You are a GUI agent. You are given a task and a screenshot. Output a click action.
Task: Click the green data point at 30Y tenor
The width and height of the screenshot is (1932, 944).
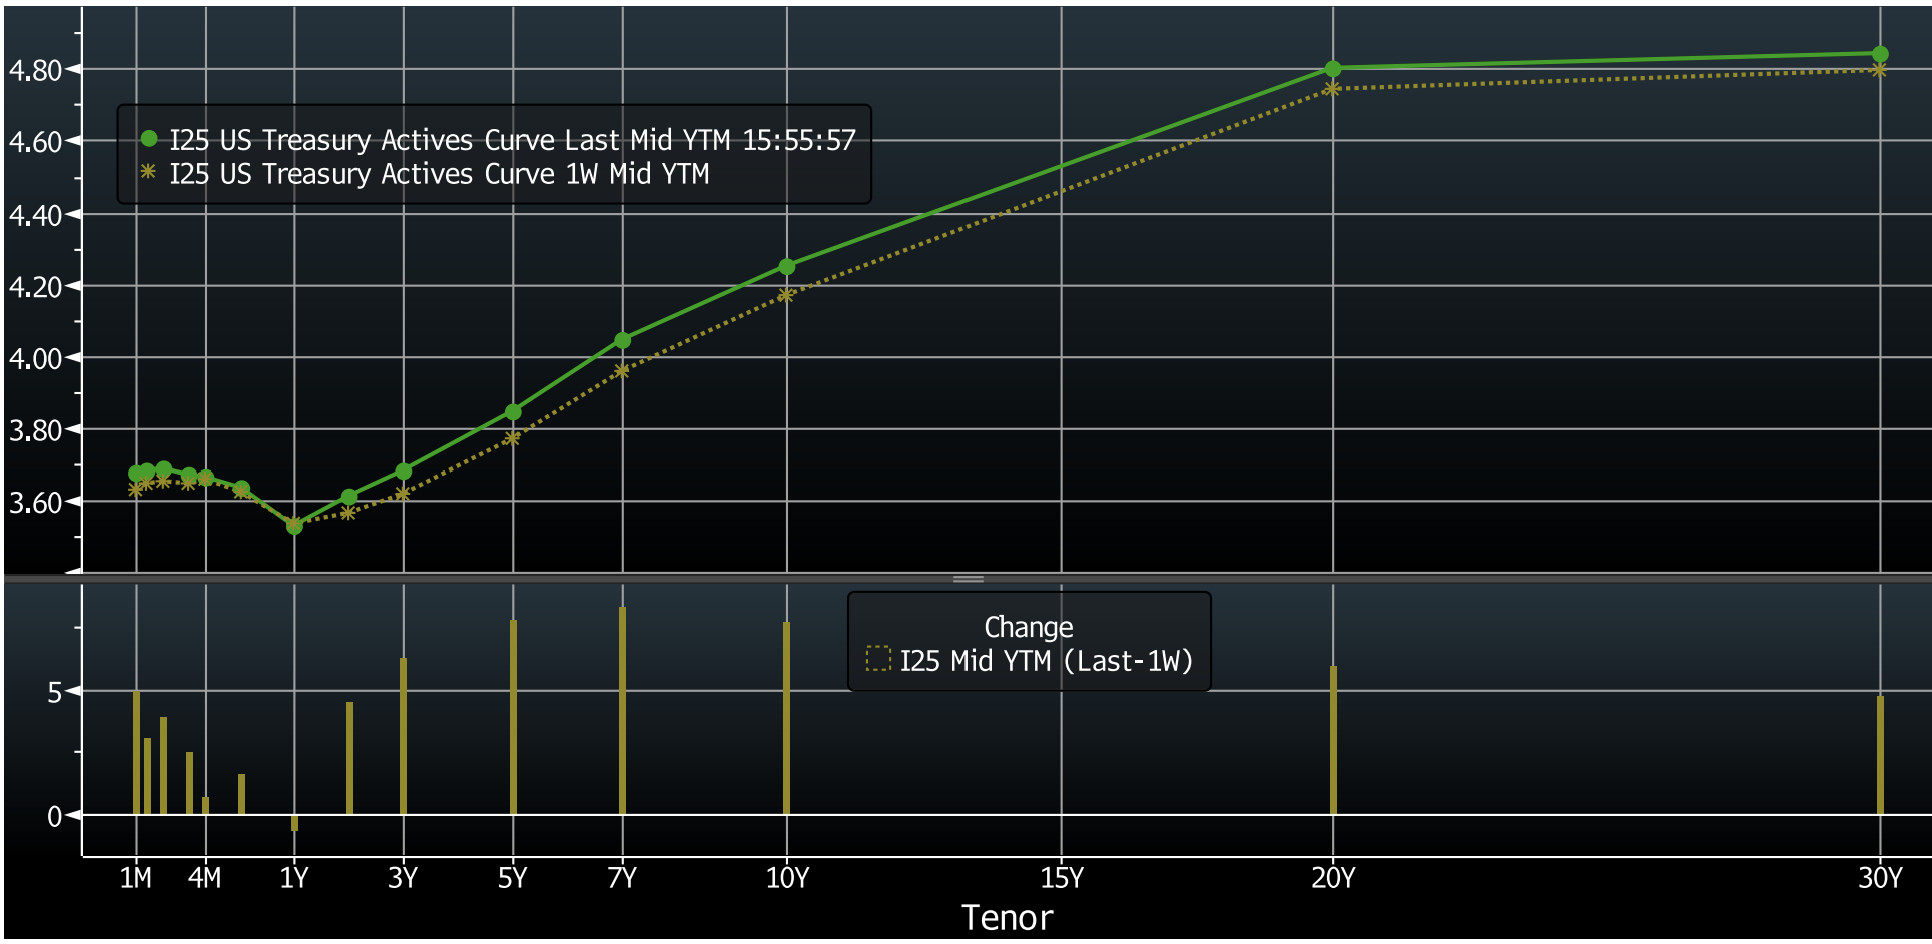point(1880,54)
